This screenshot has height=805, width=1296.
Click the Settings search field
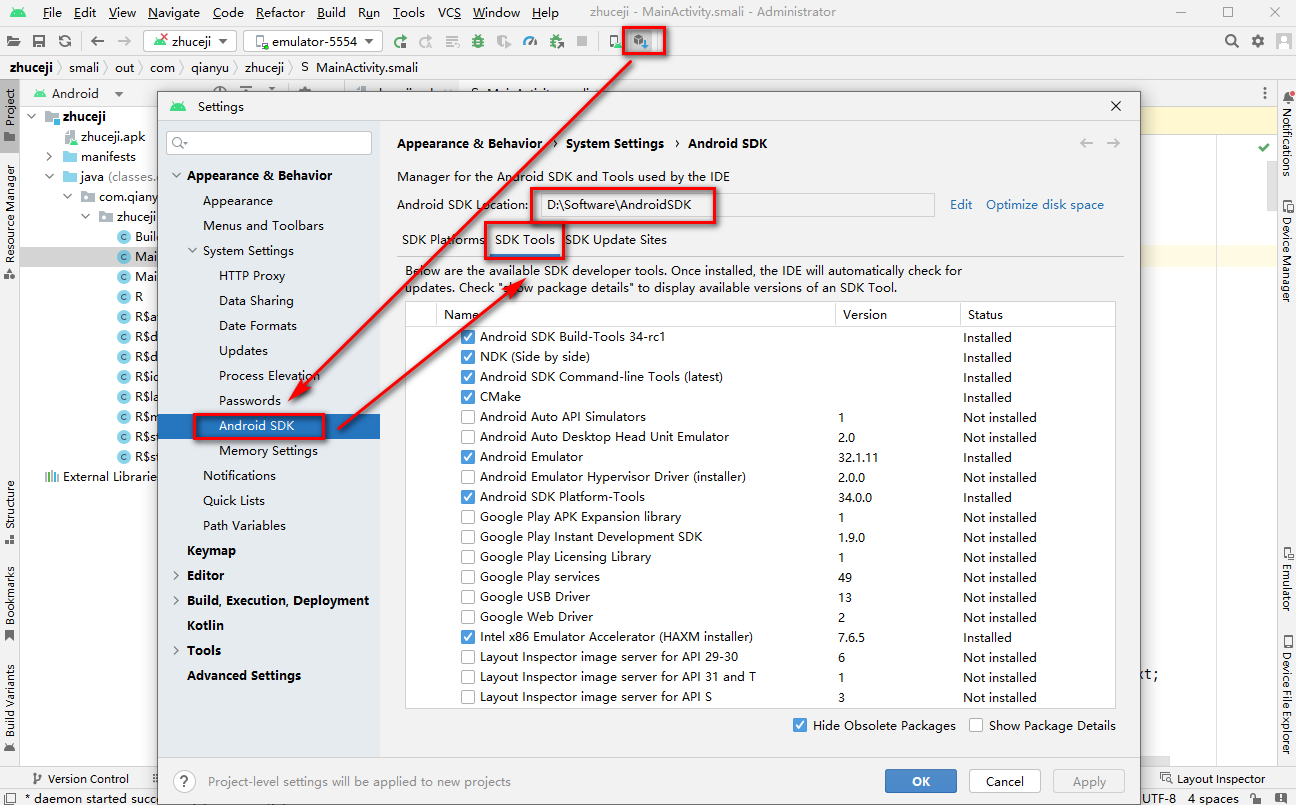(269, 142)
